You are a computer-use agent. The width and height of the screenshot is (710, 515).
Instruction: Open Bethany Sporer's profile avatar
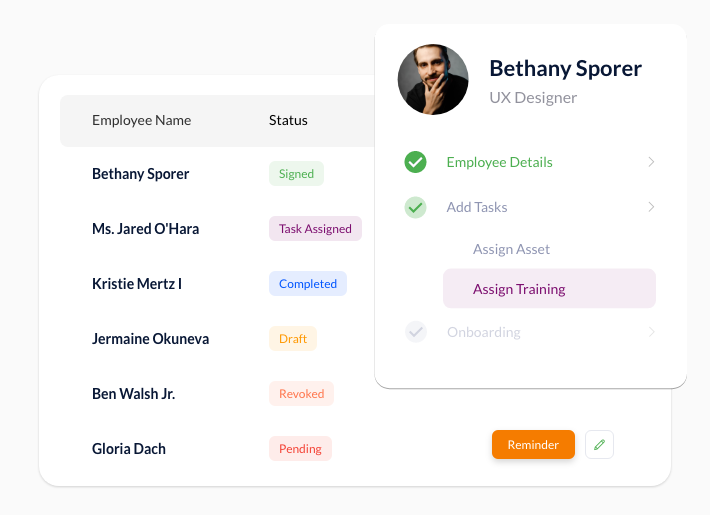433,79
